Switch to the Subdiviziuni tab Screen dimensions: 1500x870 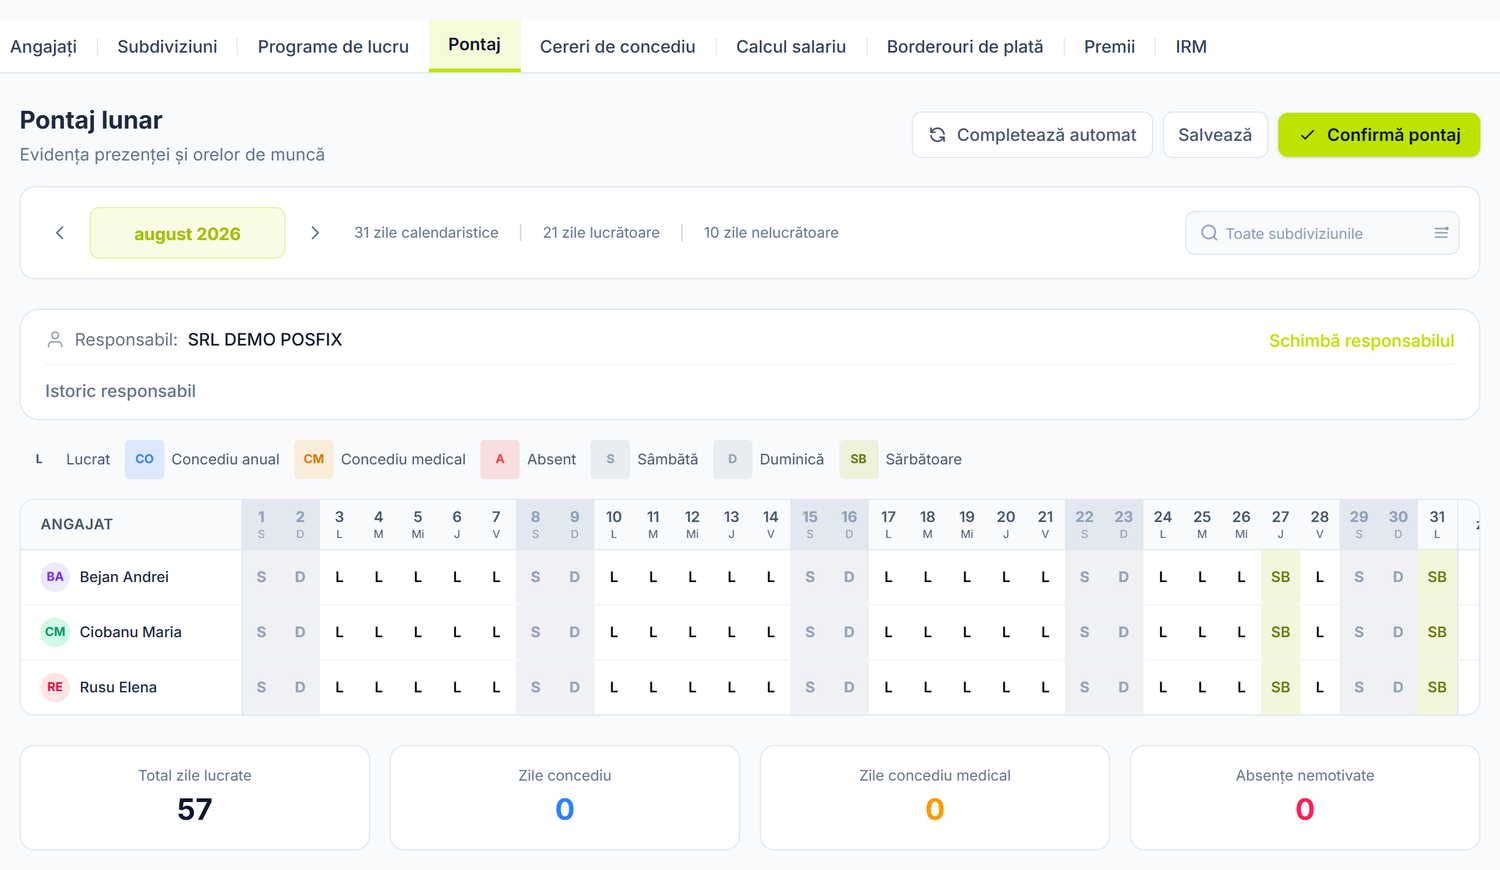point(167,47)
